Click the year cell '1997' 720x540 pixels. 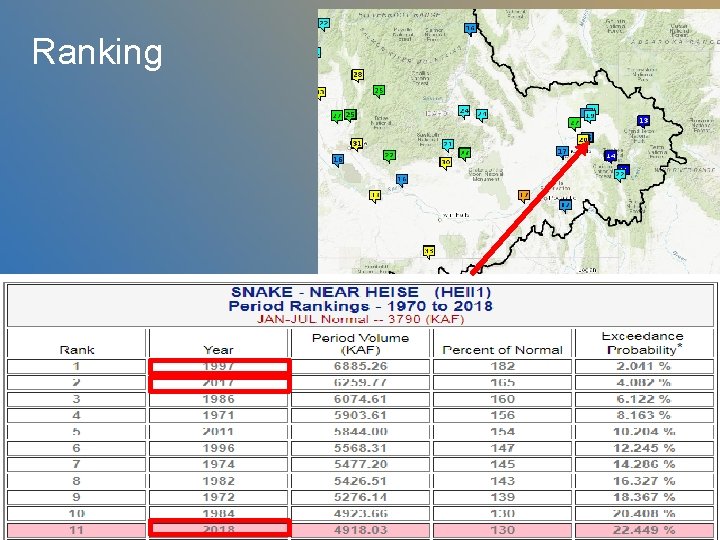click(219, 366)
